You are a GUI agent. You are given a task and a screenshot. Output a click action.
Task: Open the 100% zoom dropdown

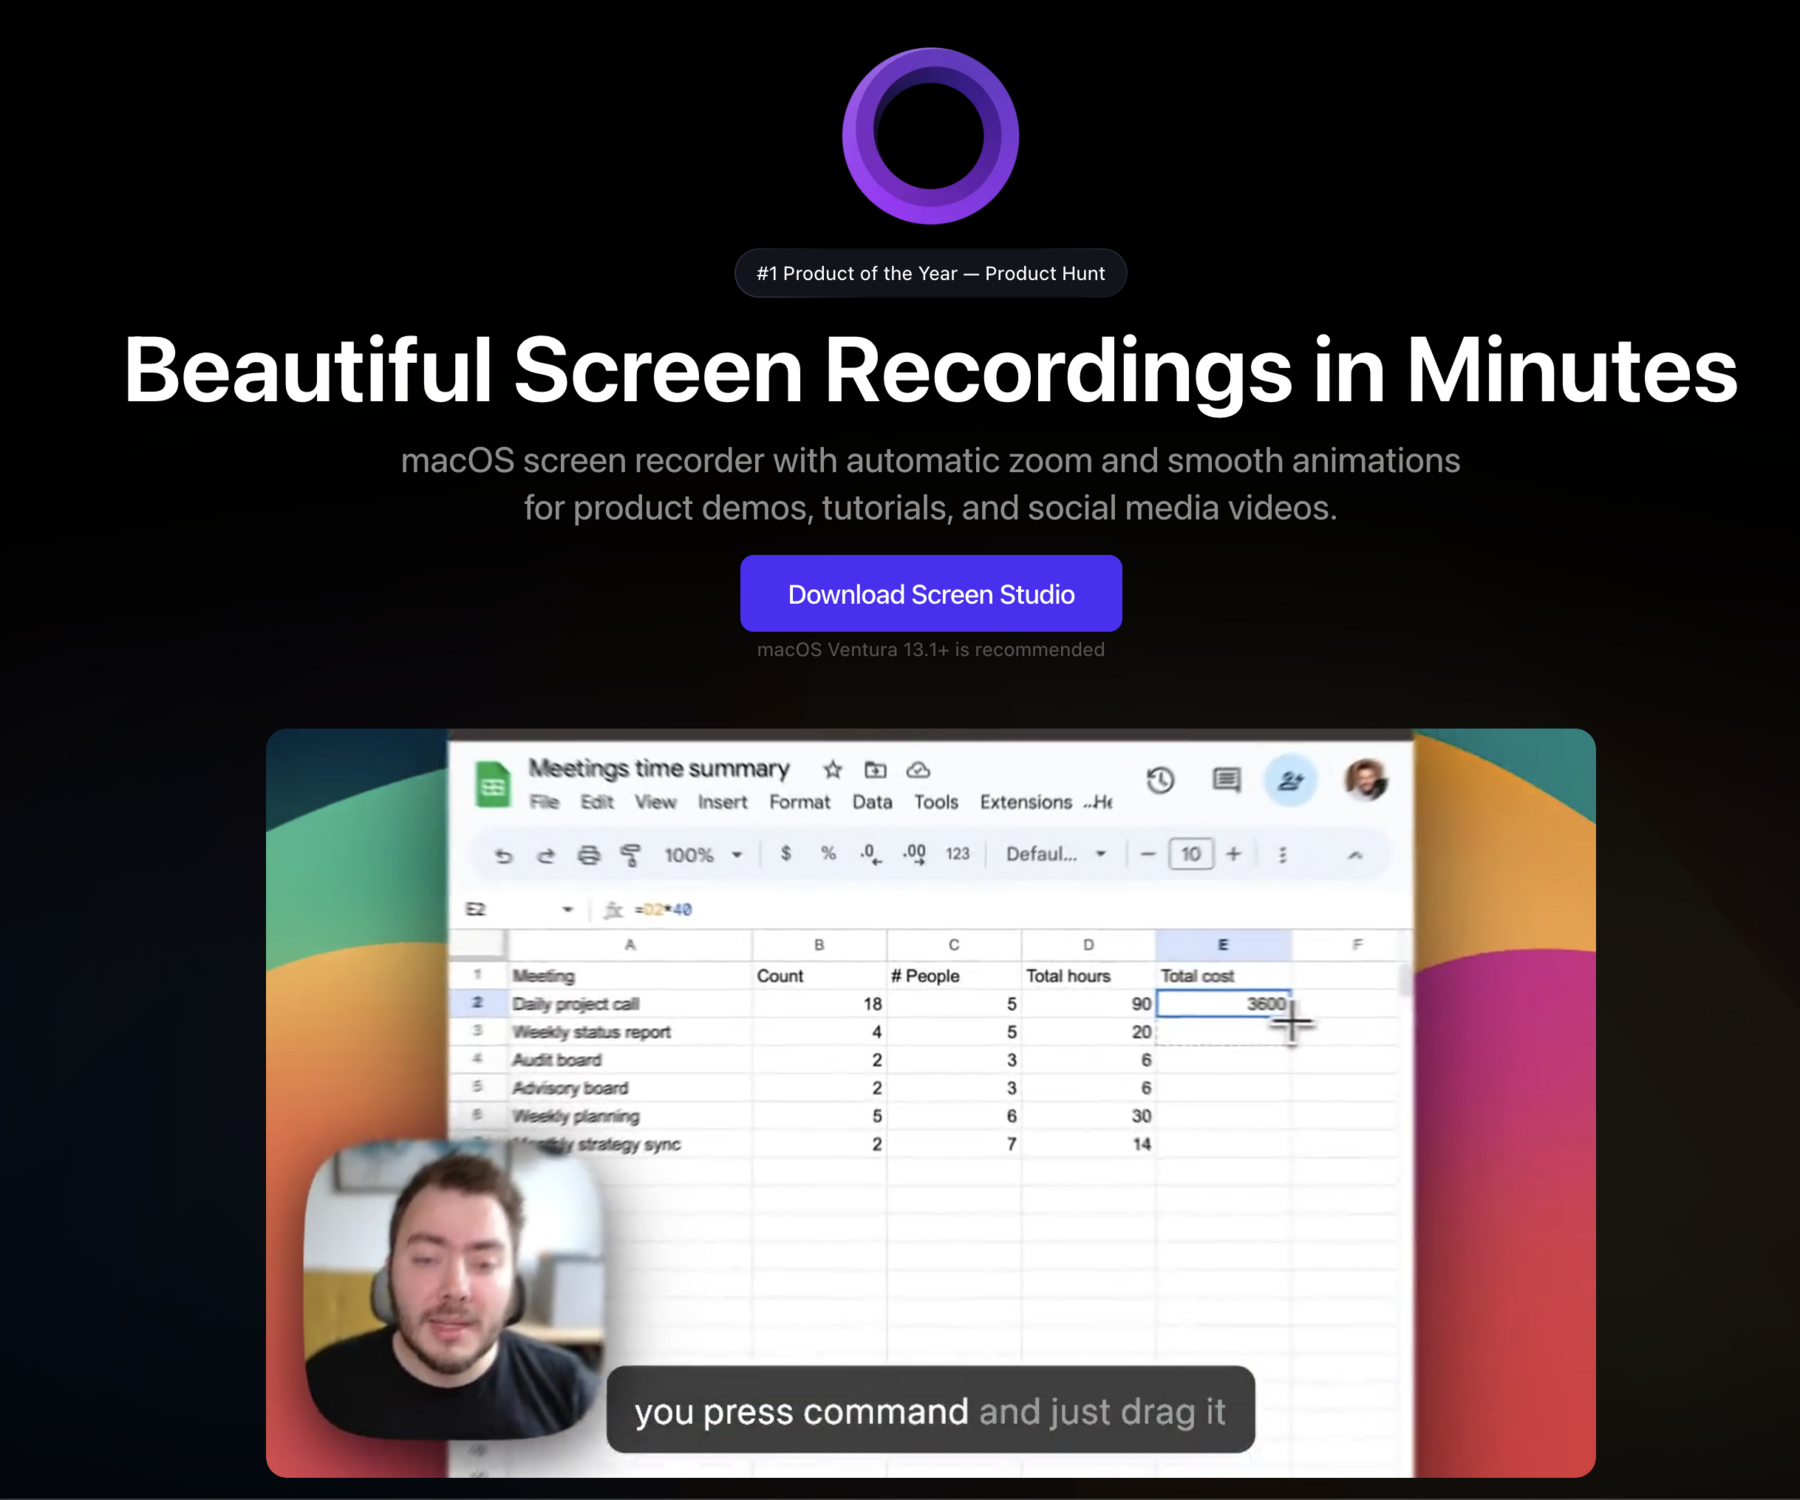tap(703, 855)
